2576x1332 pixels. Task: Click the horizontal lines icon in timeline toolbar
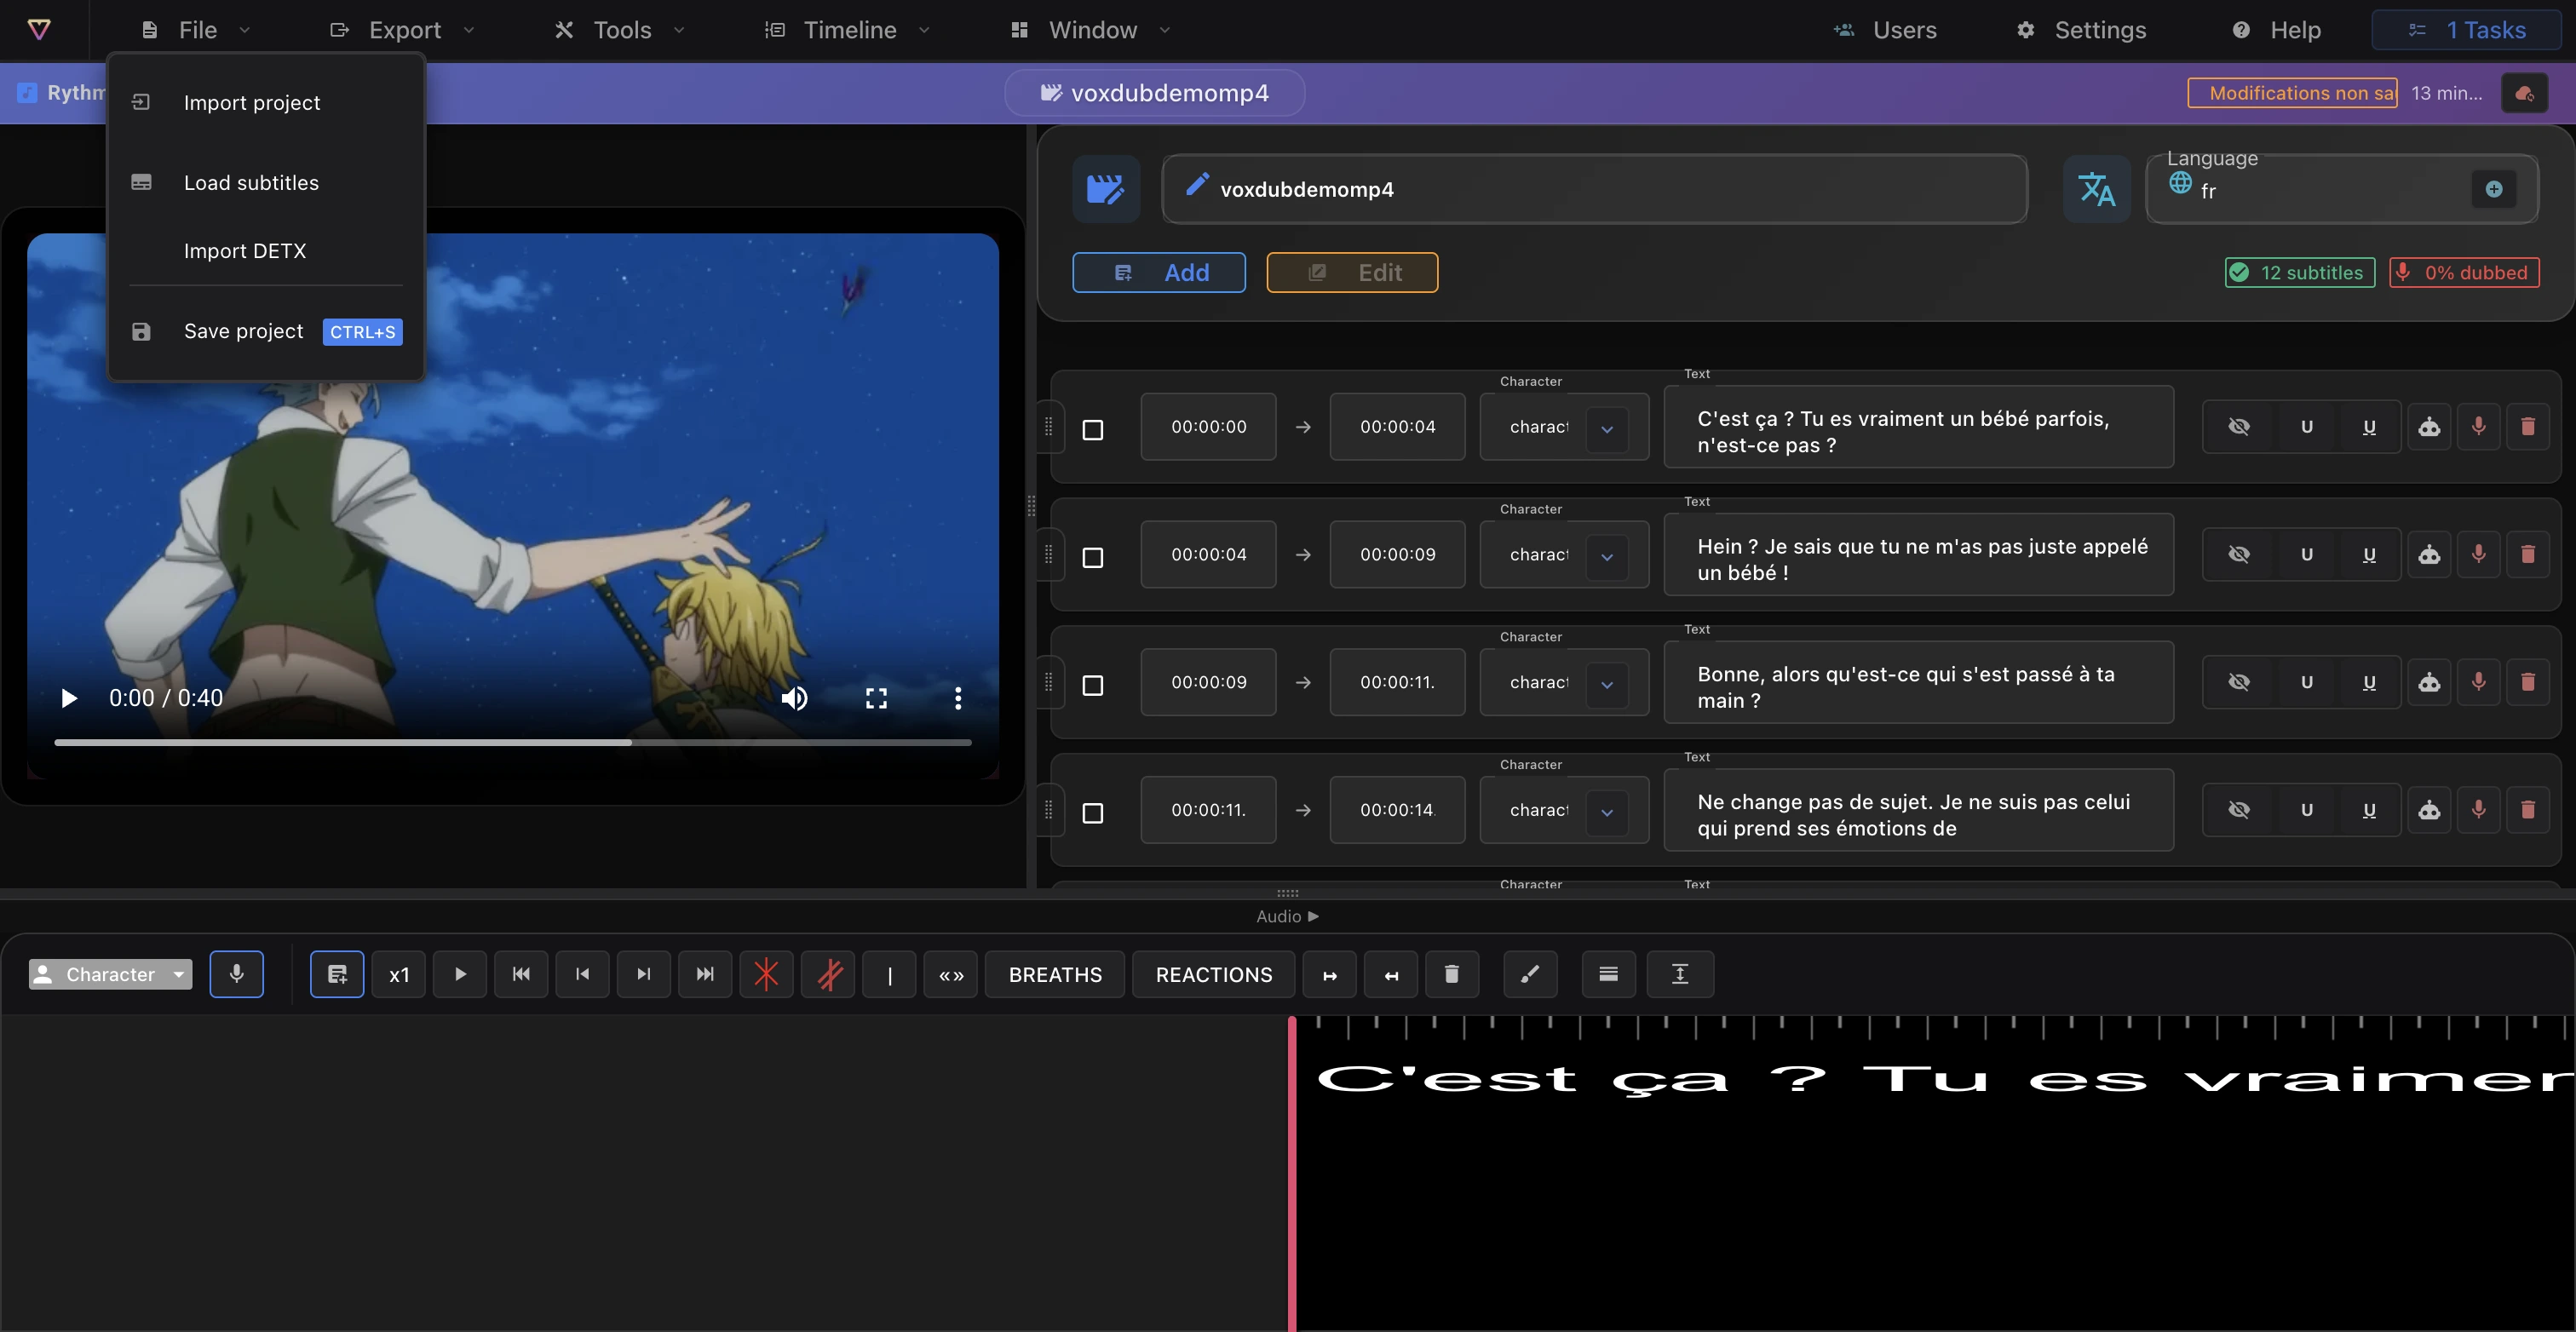click(x=1608, y=974)
